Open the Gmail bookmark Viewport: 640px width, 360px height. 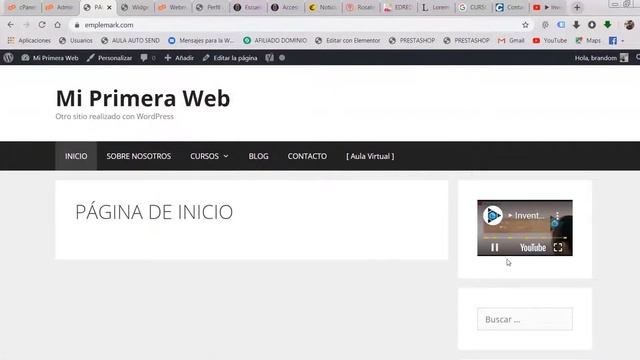coord(511,40)
